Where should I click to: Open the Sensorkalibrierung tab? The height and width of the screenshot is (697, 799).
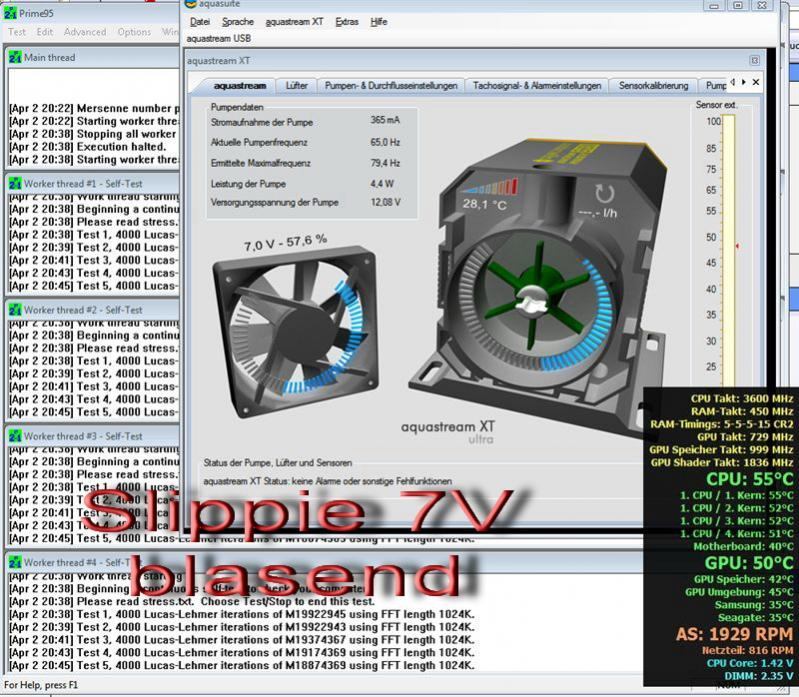tap(653, 86)
